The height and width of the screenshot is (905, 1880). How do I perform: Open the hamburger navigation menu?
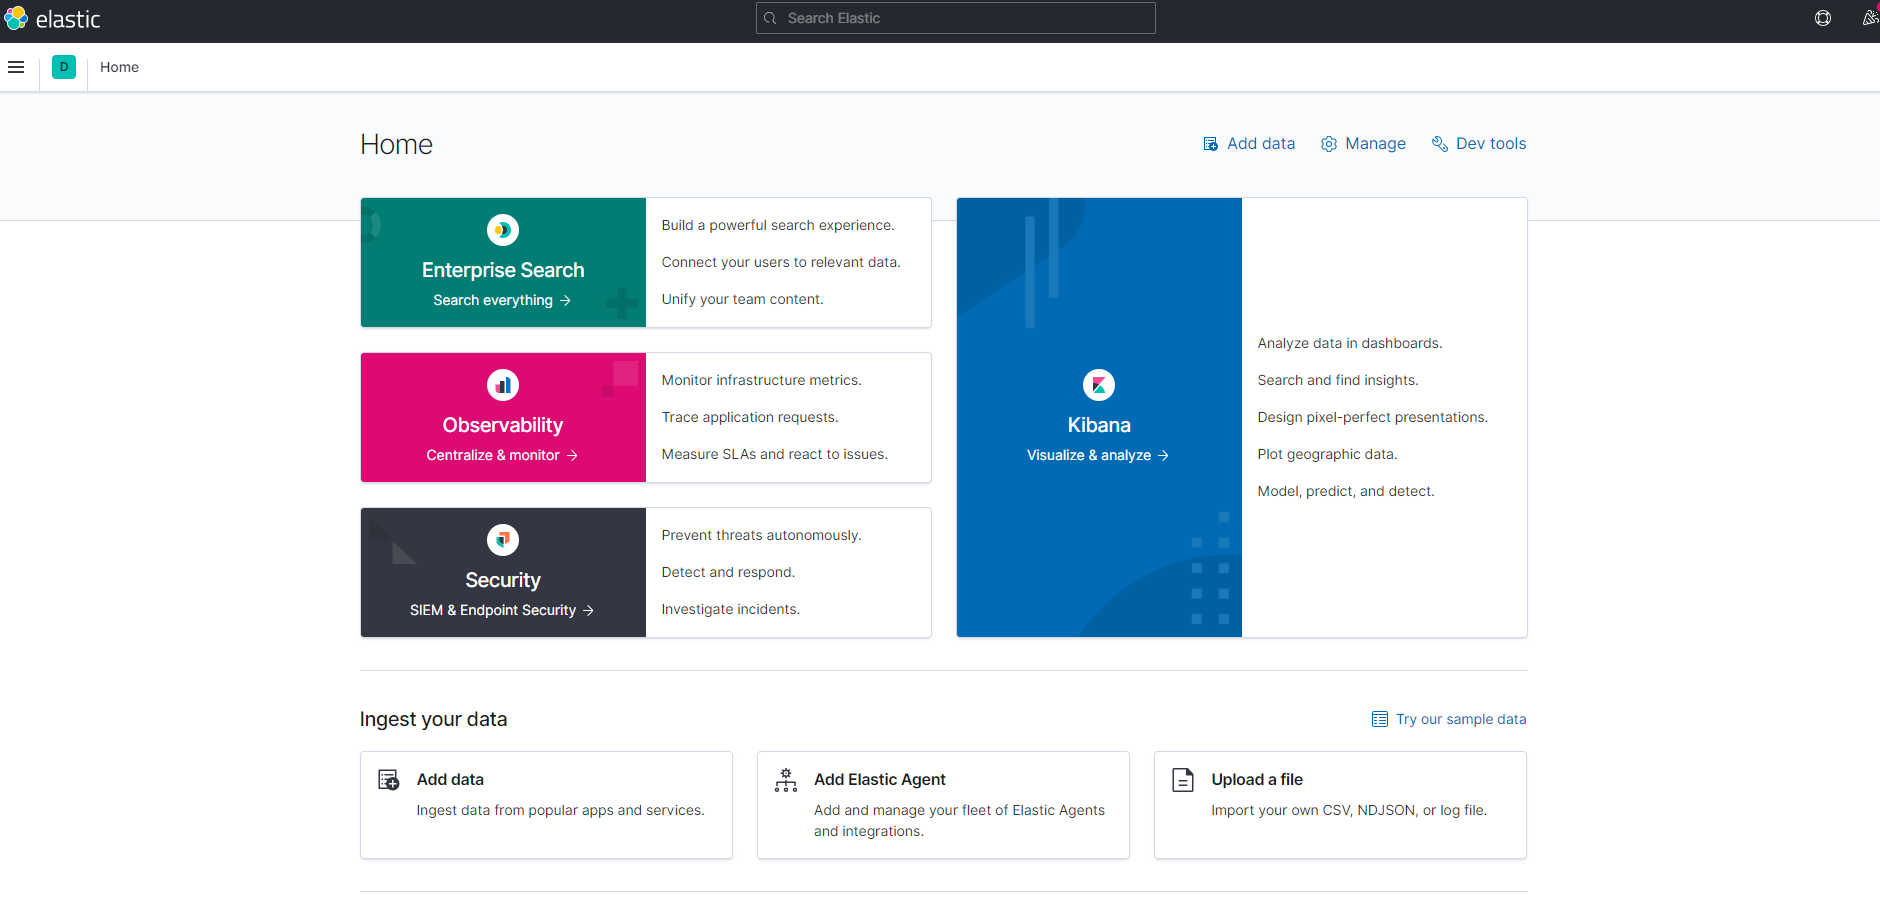click(x=16, y=67)
